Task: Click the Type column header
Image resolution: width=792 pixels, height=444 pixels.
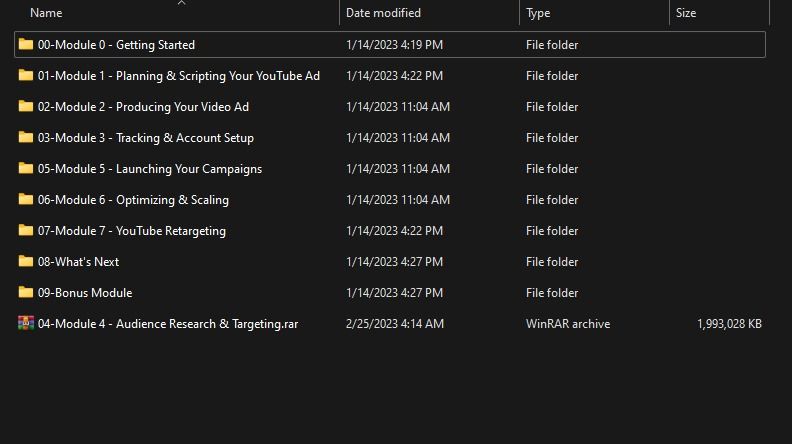Action: [538, 13]
